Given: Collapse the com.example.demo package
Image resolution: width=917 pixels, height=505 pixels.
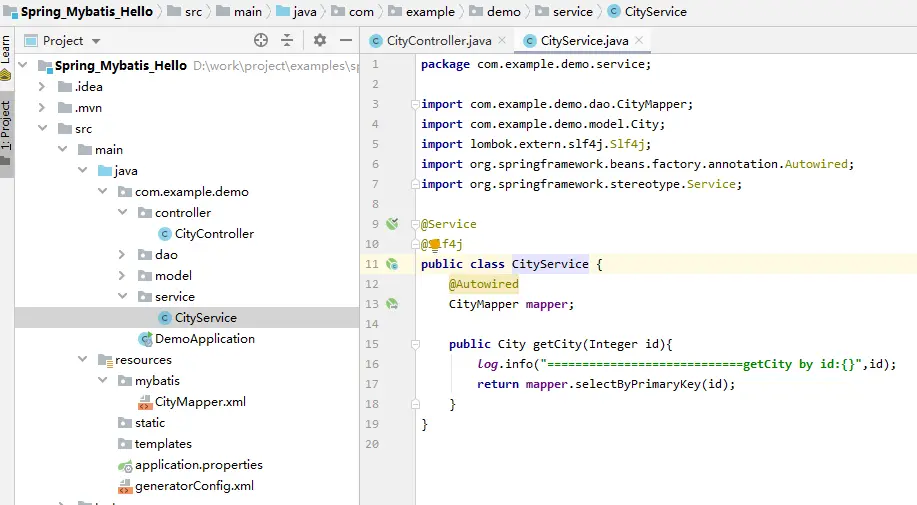Looking at the screenshot, I should (x=102, y=191).
